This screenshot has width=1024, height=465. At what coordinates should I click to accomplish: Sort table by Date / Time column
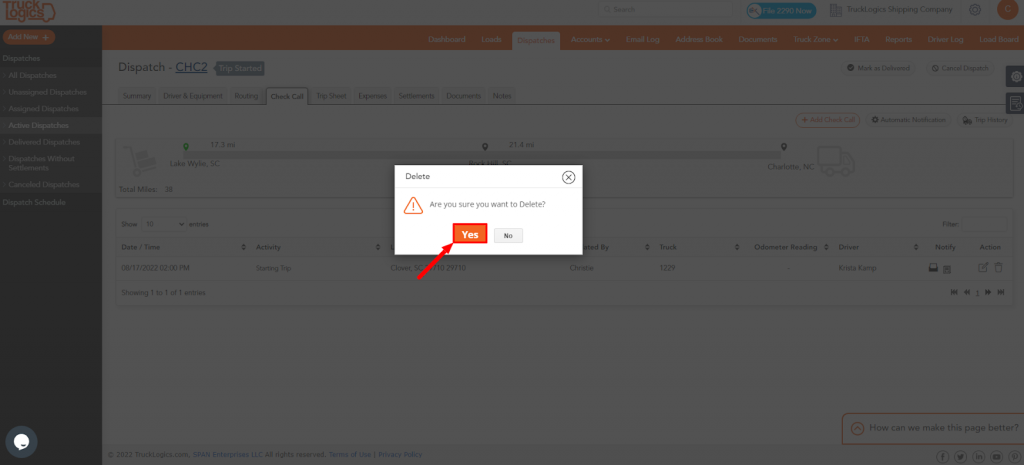[183, 248]
